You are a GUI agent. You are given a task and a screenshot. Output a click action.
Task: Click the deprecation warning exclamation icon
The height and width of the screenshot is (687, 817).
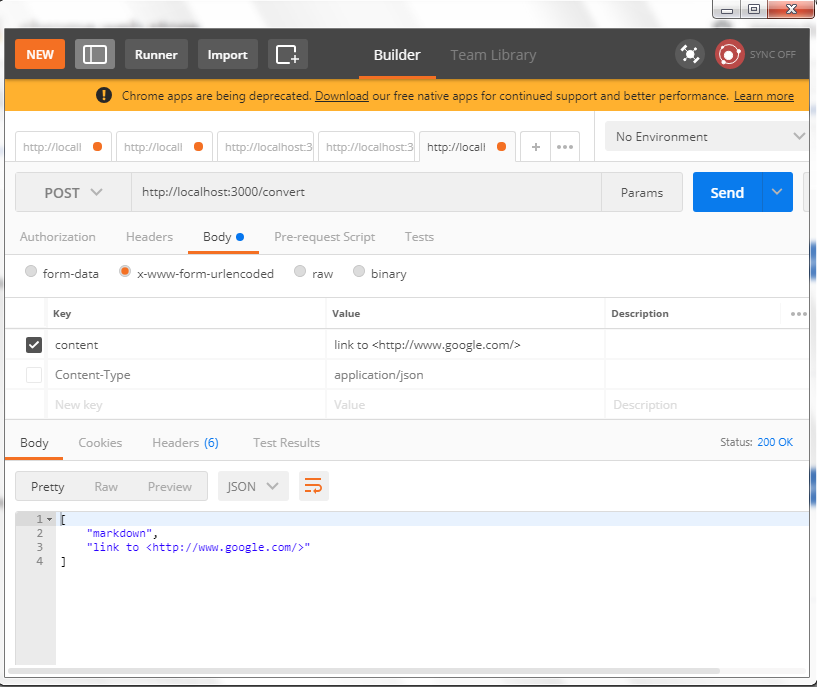tap(104, 95)
